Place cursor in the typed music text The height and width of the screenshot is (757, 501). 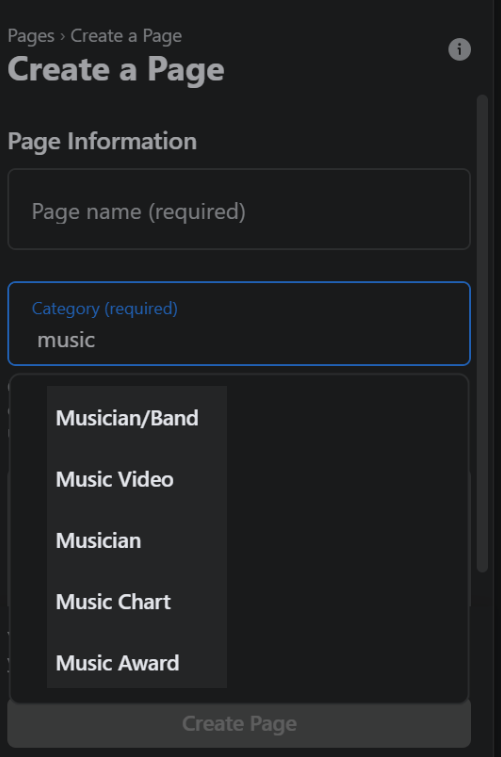66,340
